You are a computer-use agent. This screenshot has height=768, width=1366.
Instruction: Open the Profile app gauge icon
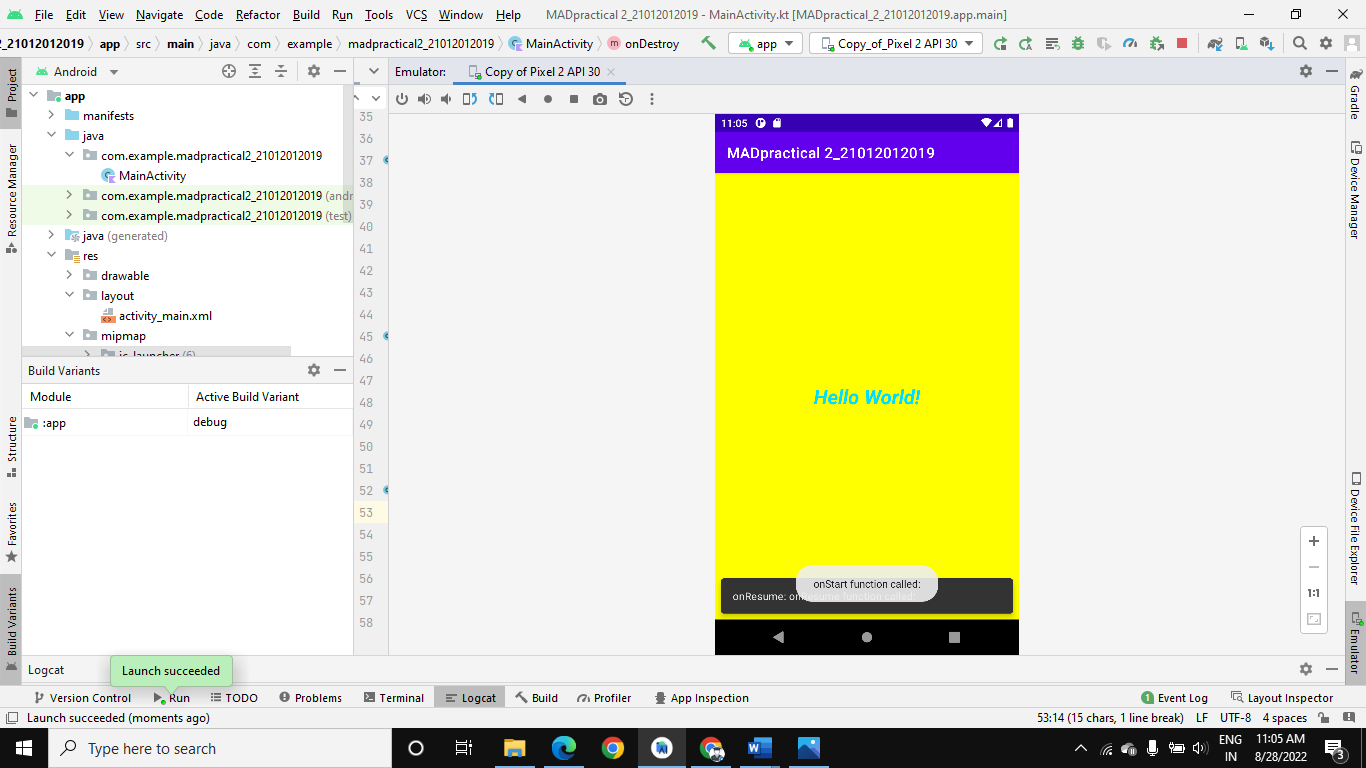1130,43
